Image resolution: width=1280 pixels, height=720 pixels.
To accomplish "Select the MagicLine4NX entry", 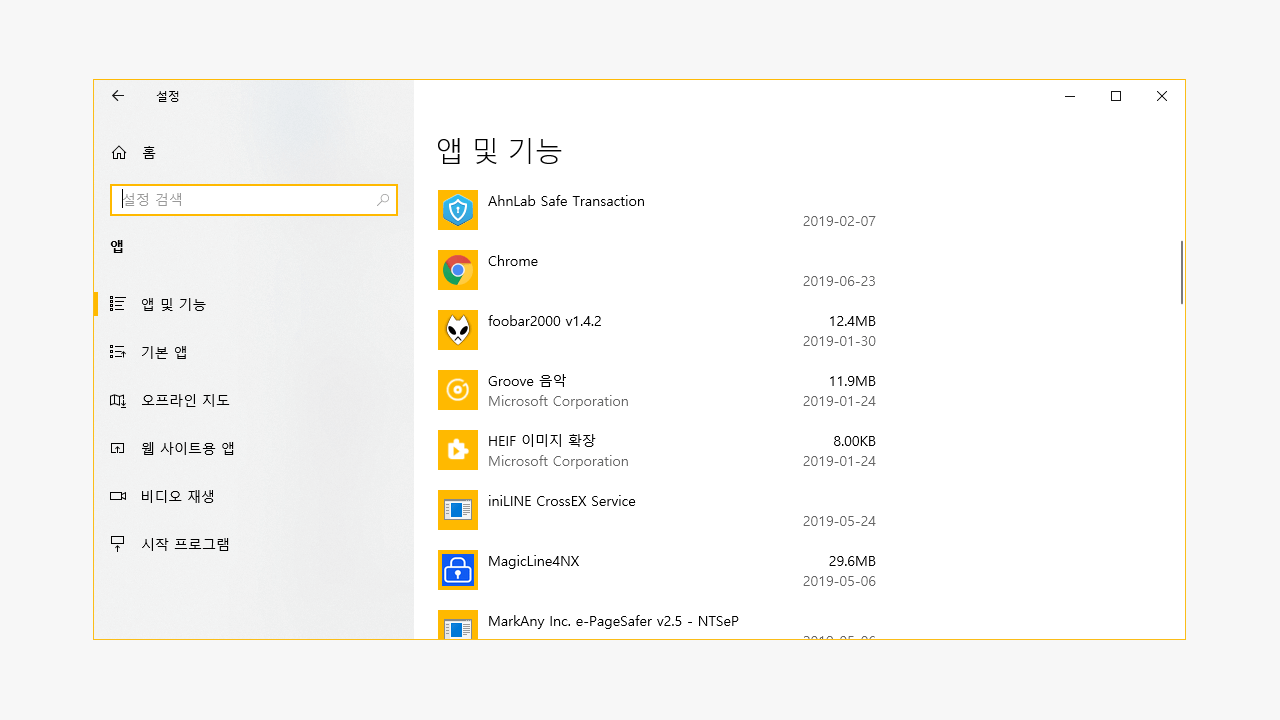I will point(657,570).
